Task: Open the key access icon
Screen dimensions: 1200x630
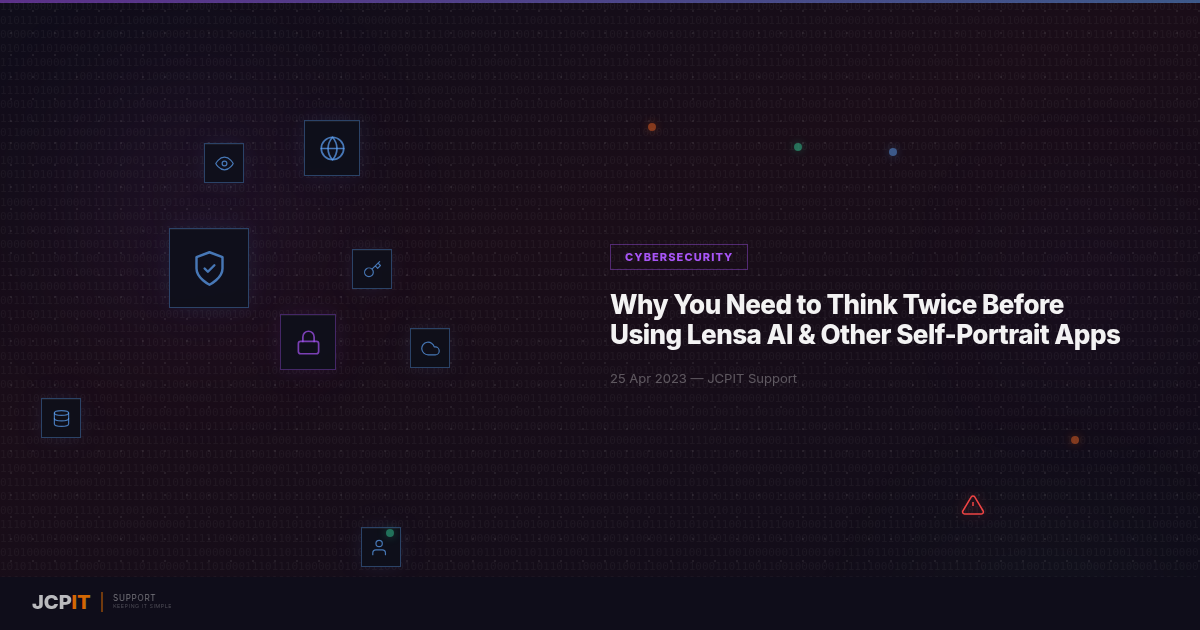Action: click(372, 268)
